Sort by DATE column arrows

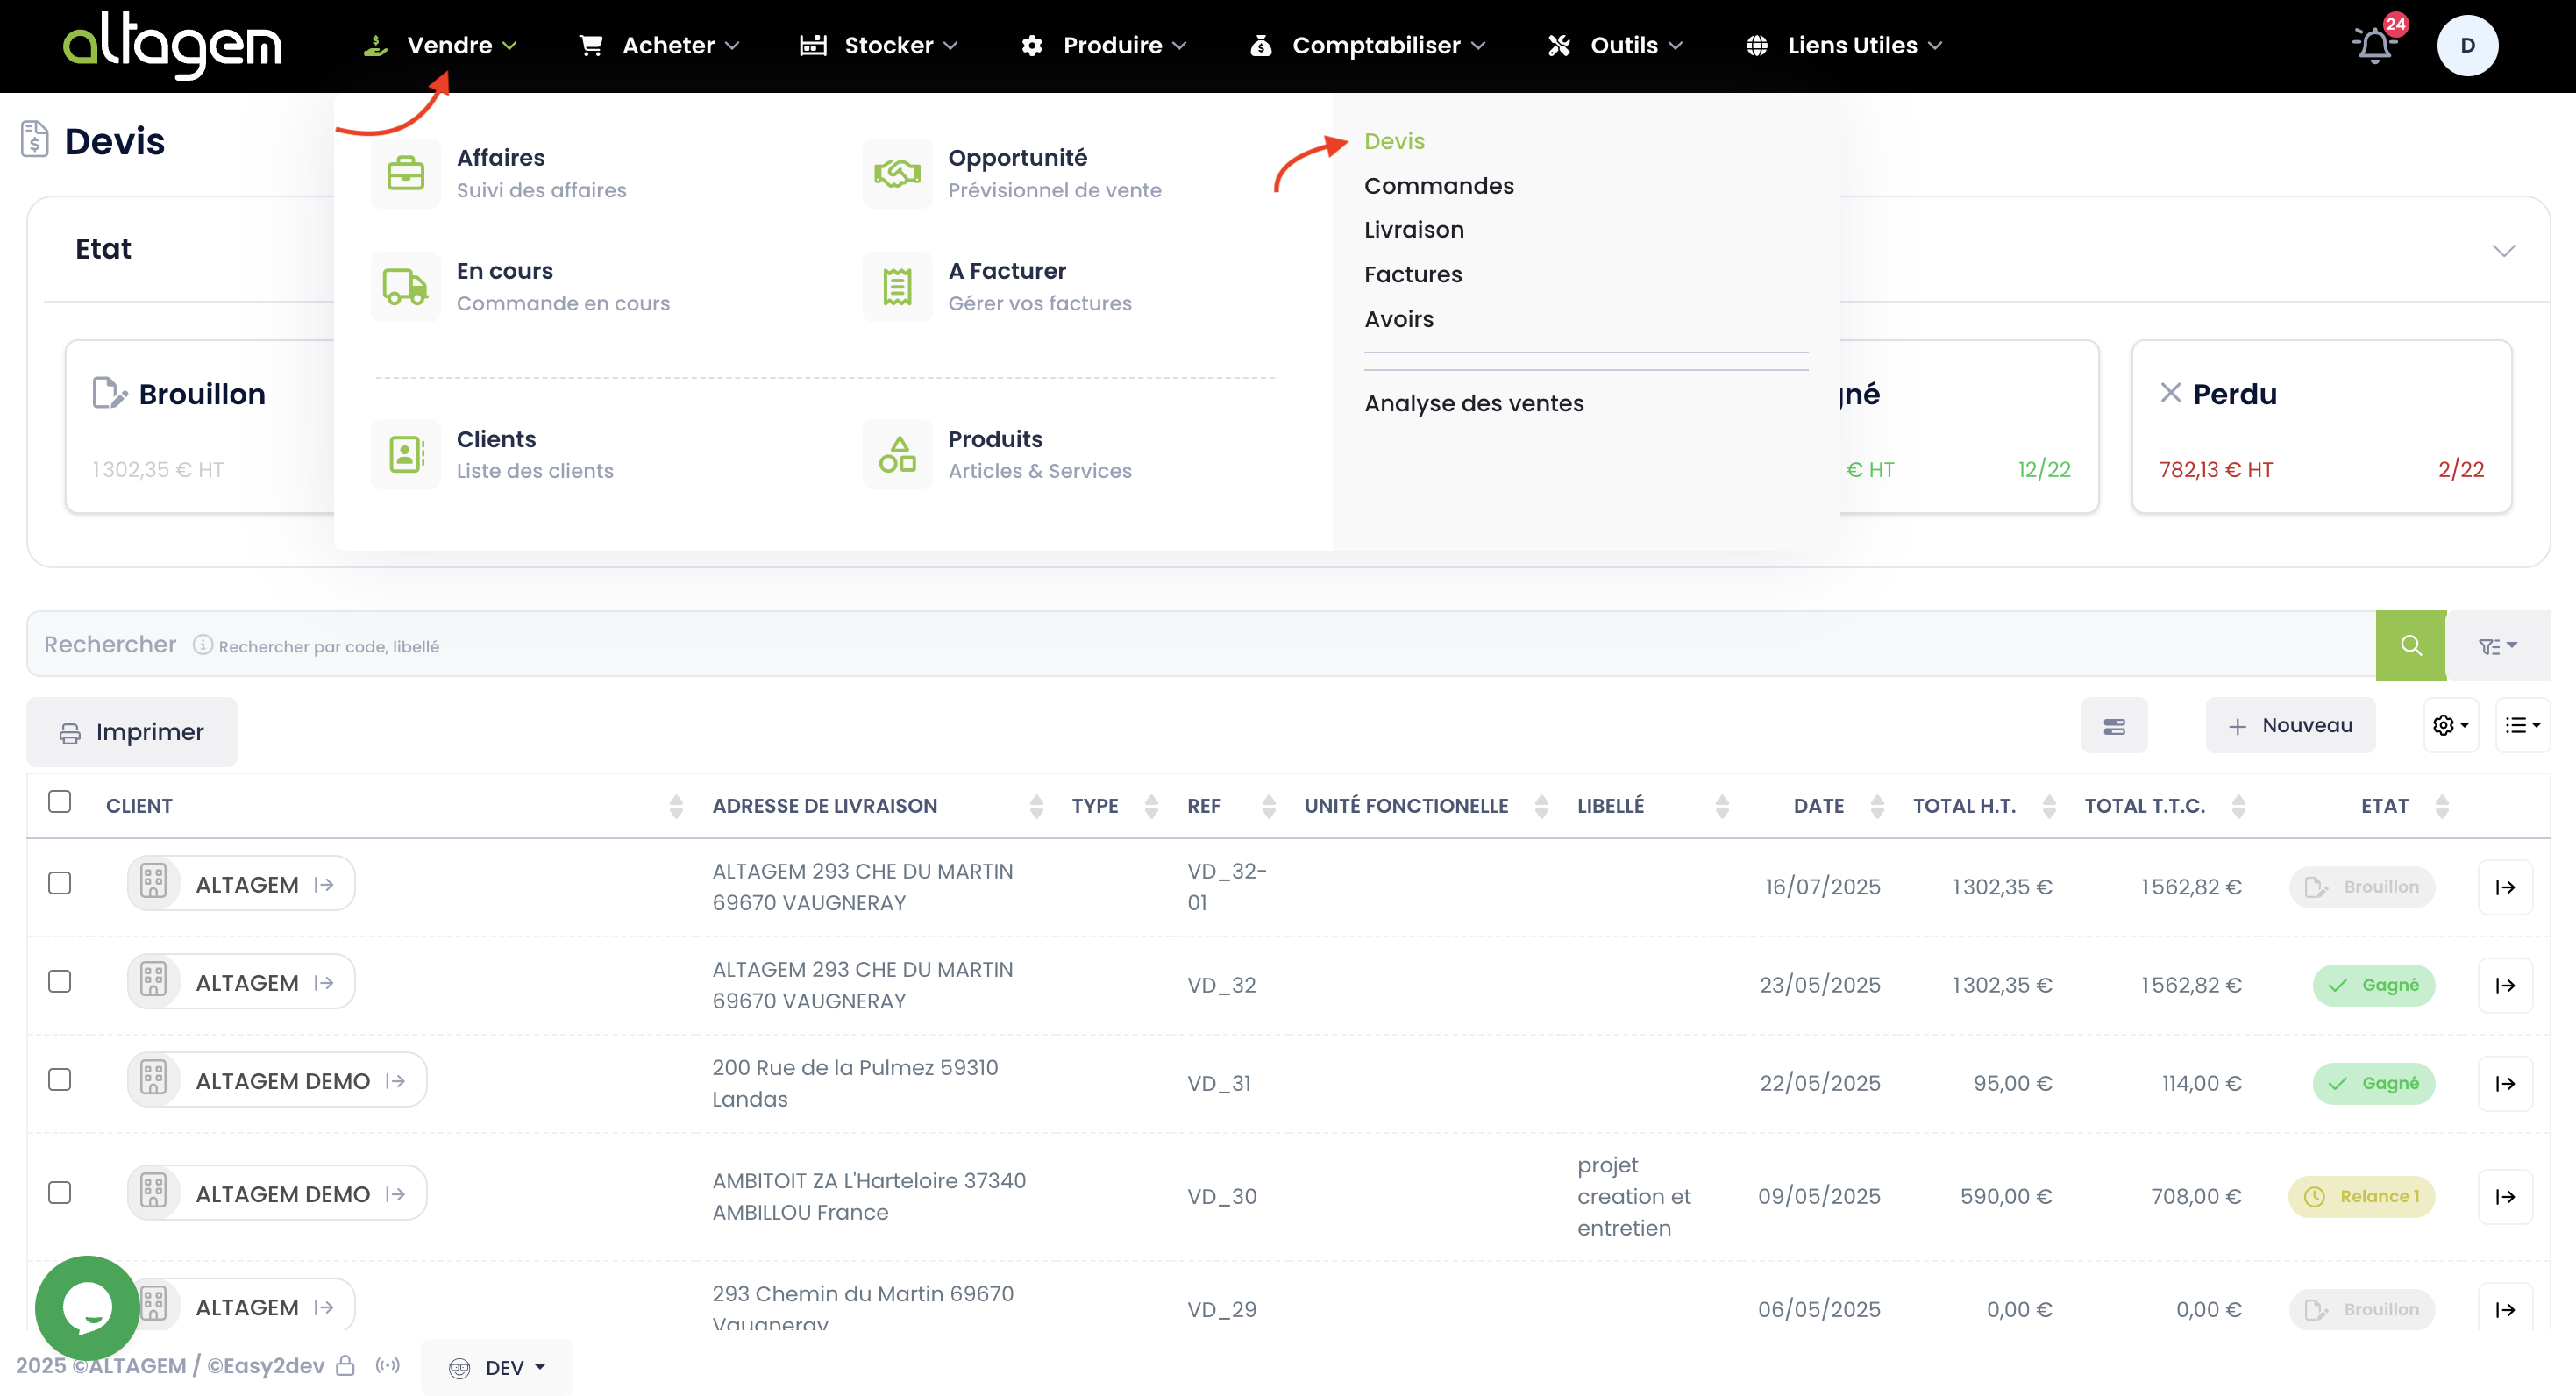[x=1877, y=806]
